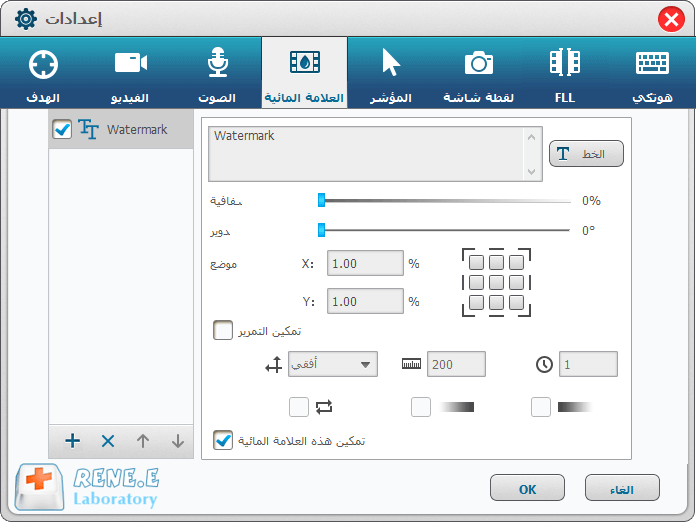696x522 pixels.
Task: Set position to top-left grid square
Action: pos(476,262)
